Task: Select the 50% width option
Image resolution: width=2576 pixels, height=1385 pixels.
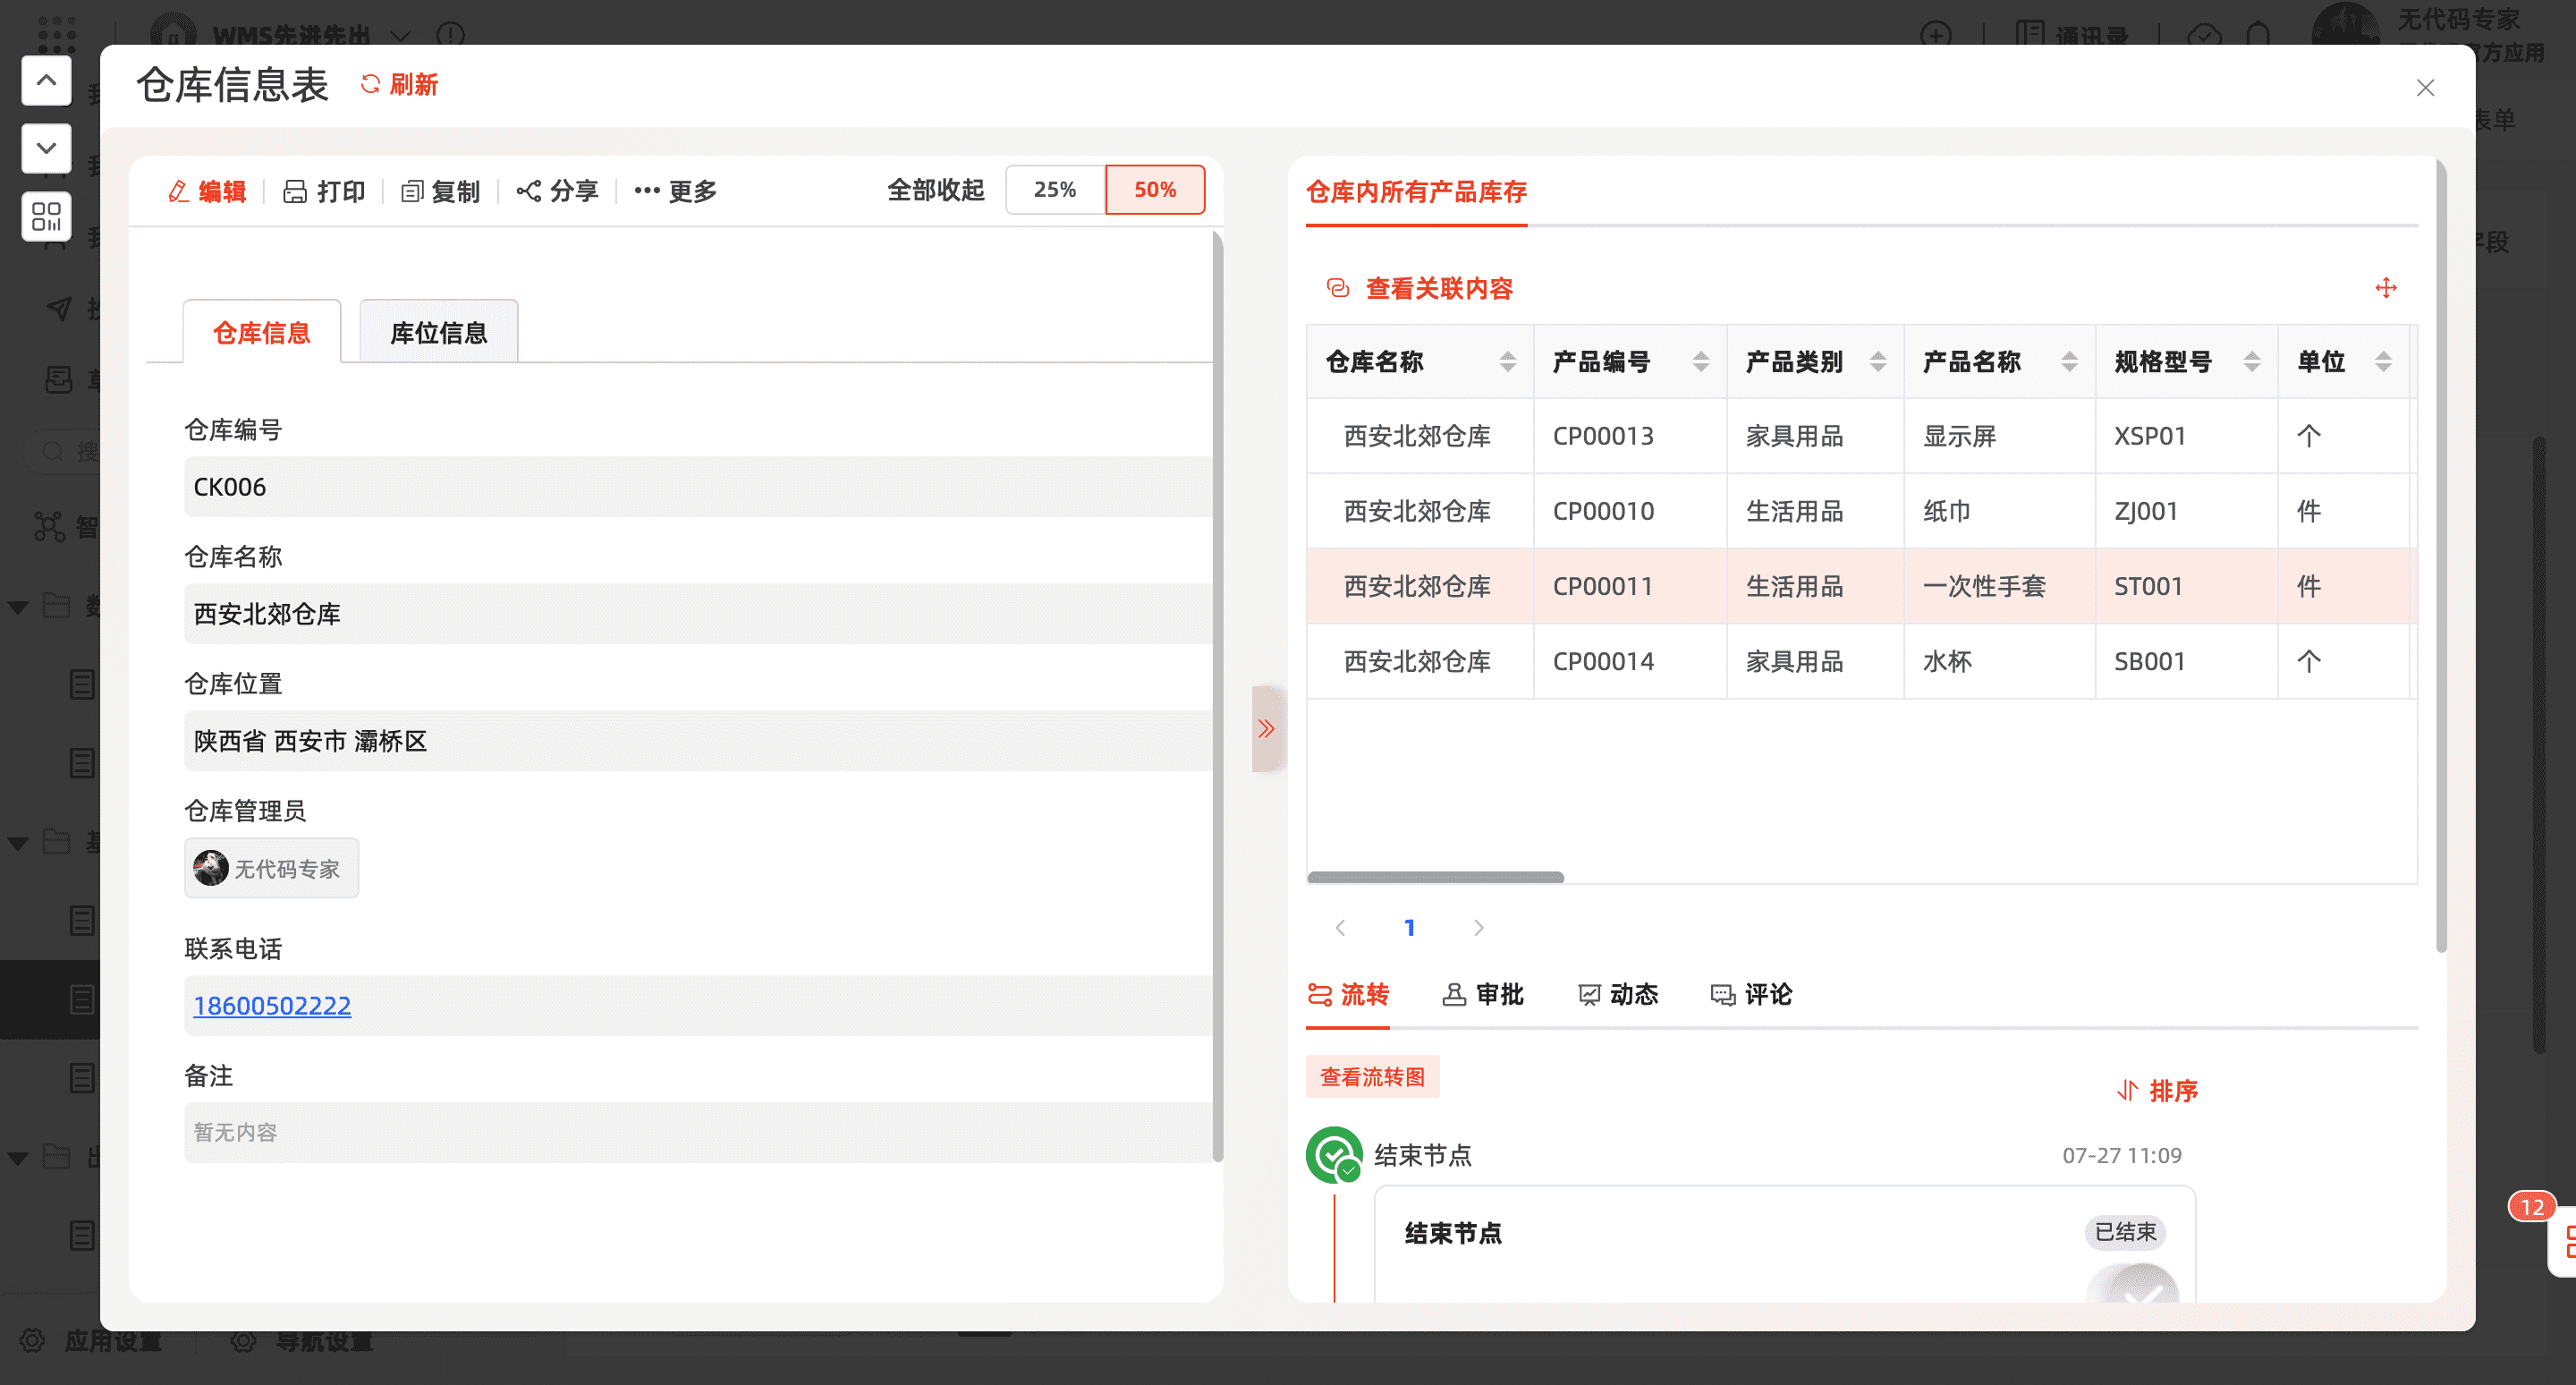Action: (1154, 190)
